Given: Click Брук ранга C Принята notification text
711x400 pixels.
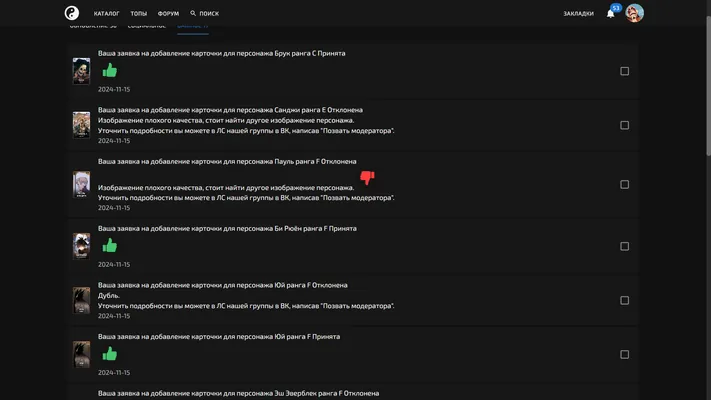Looking at the screenshot, I should 221,53.
